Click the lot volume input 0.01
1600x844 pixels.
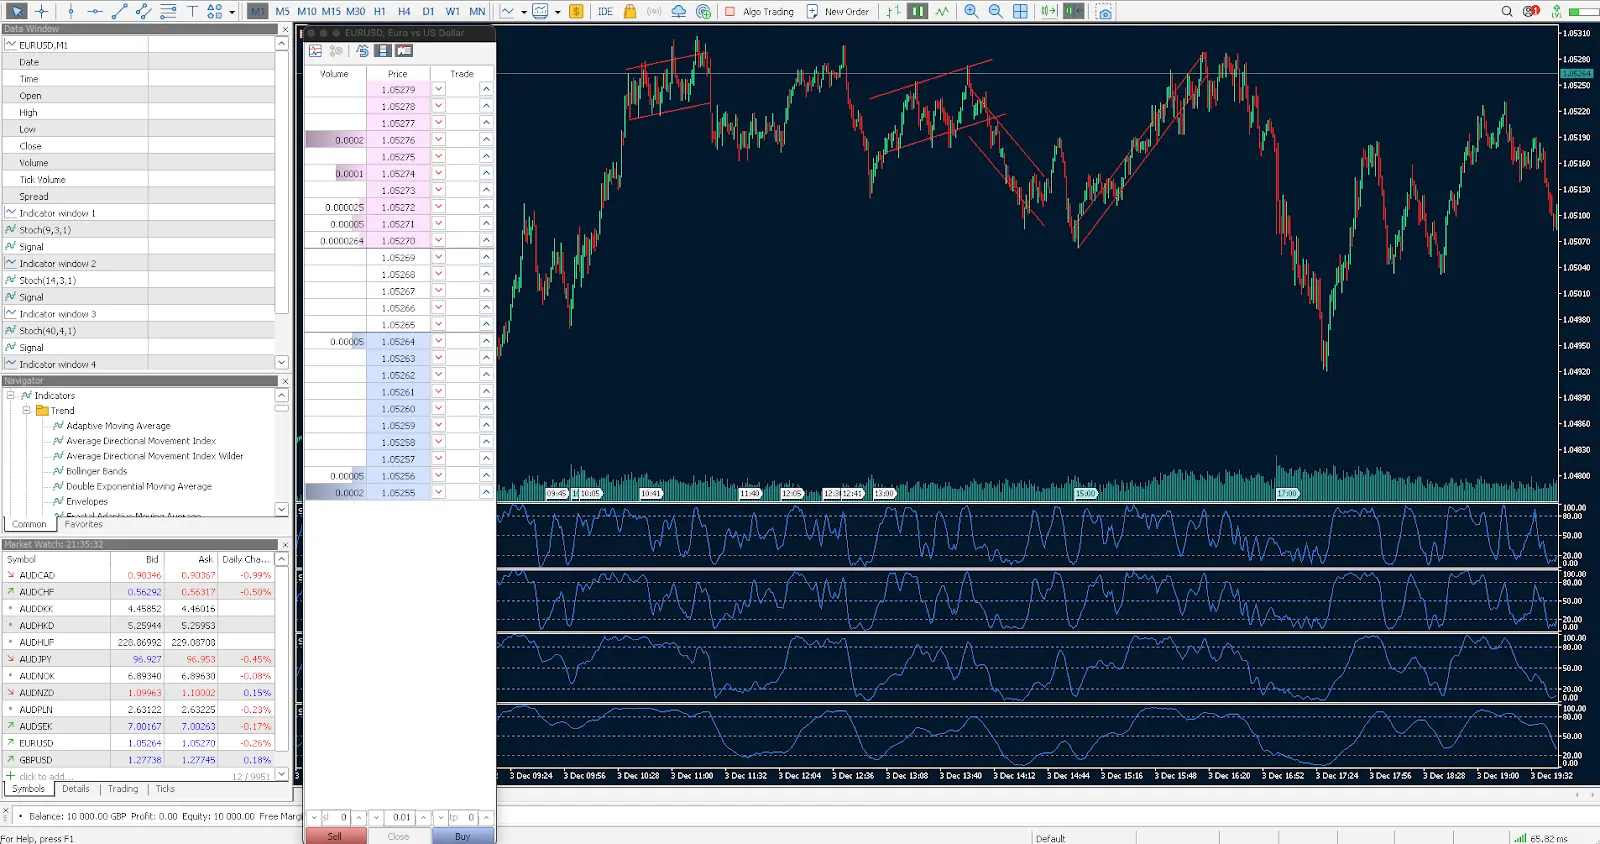coord(401,817)
